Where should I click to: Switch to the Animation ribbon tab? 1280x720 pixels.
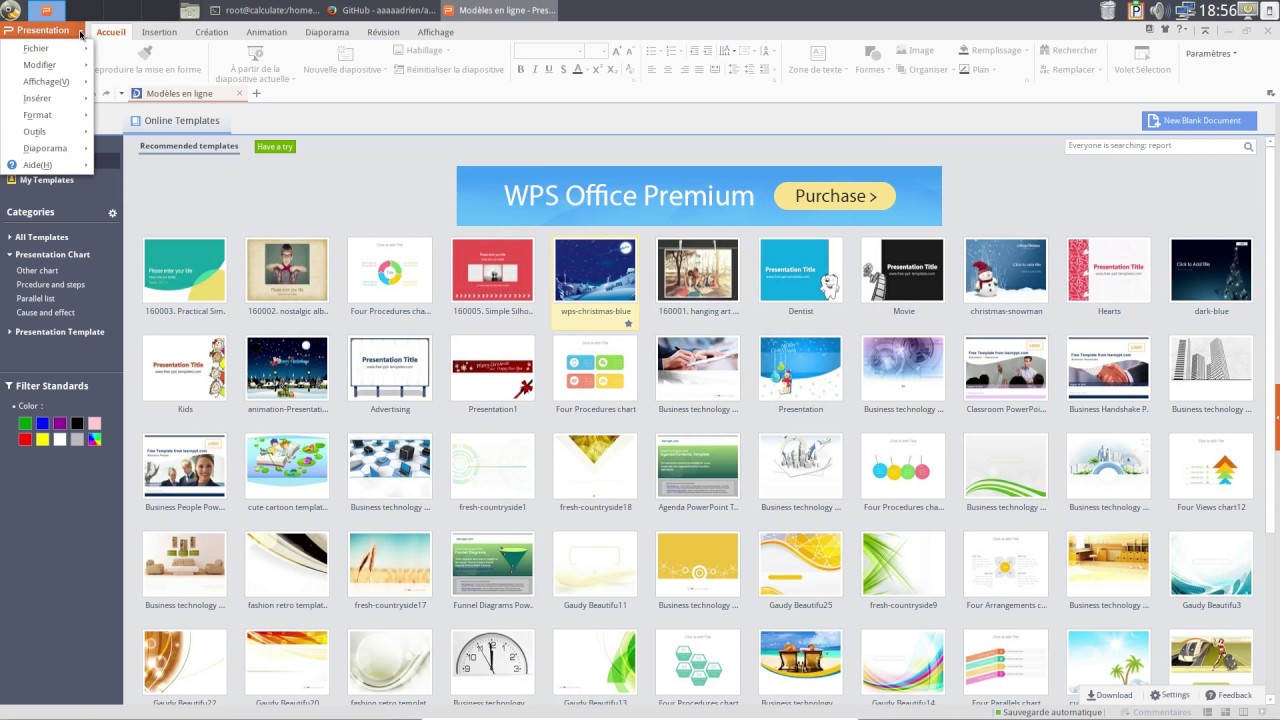click(x=267, y=32)
